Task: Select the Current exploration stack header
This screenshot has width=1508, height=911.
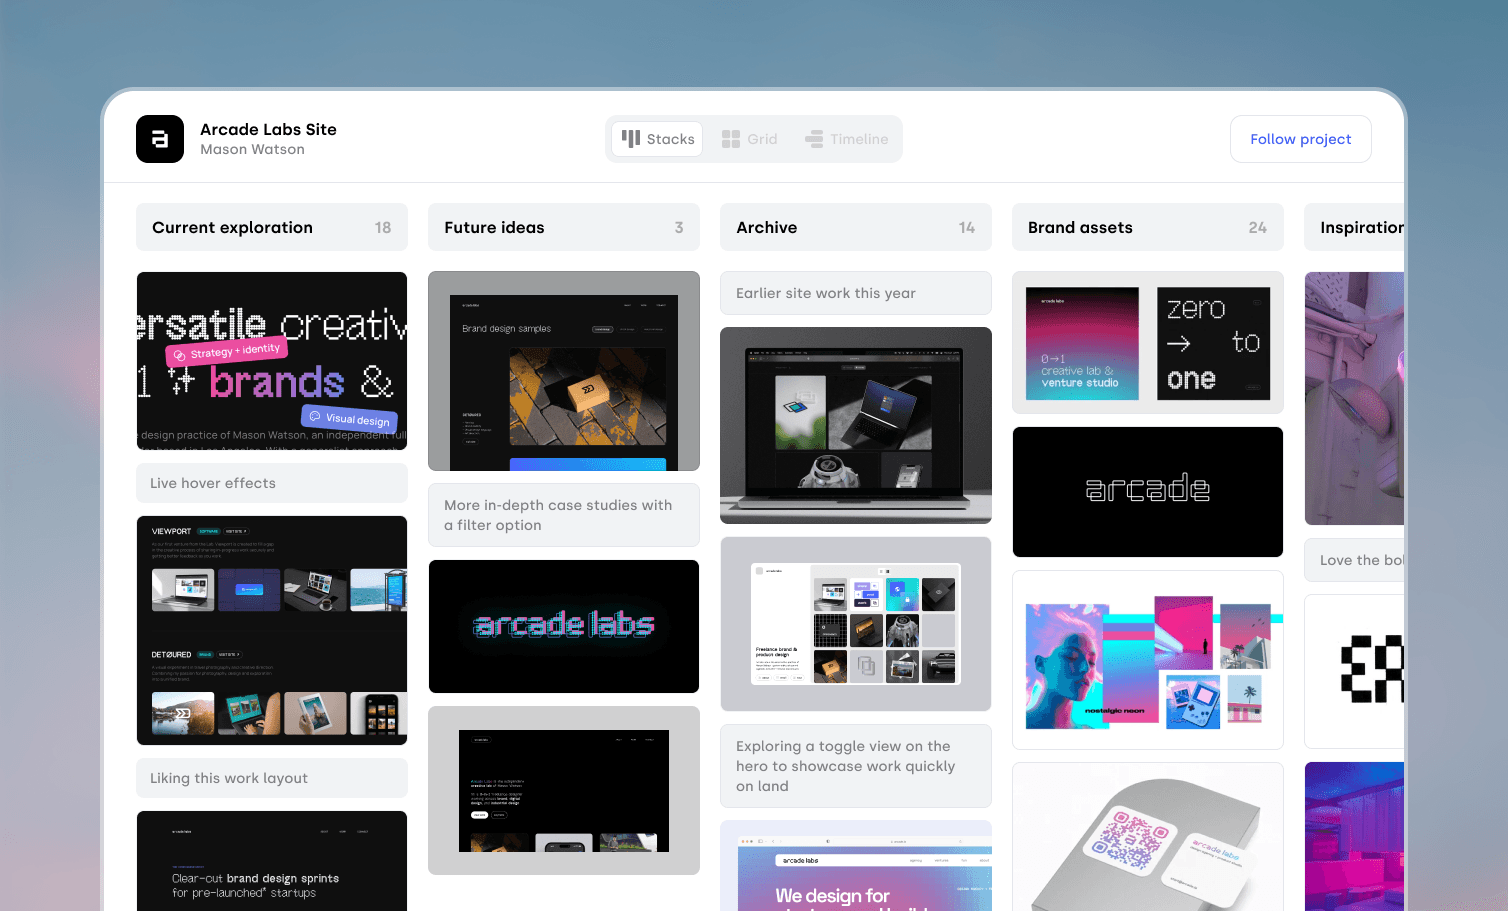Action: coord(272,227)
